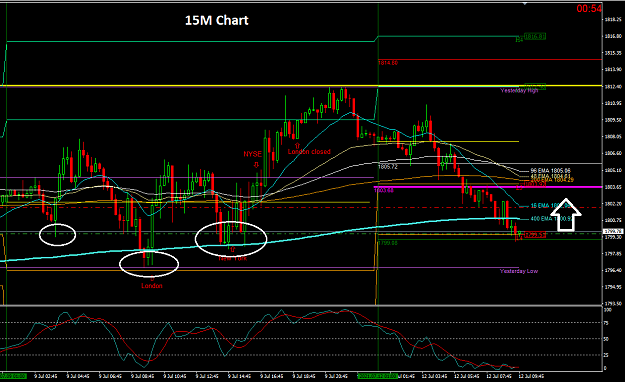
Task: Click the 100 level on oscillator scale
Action: (608, 310)
